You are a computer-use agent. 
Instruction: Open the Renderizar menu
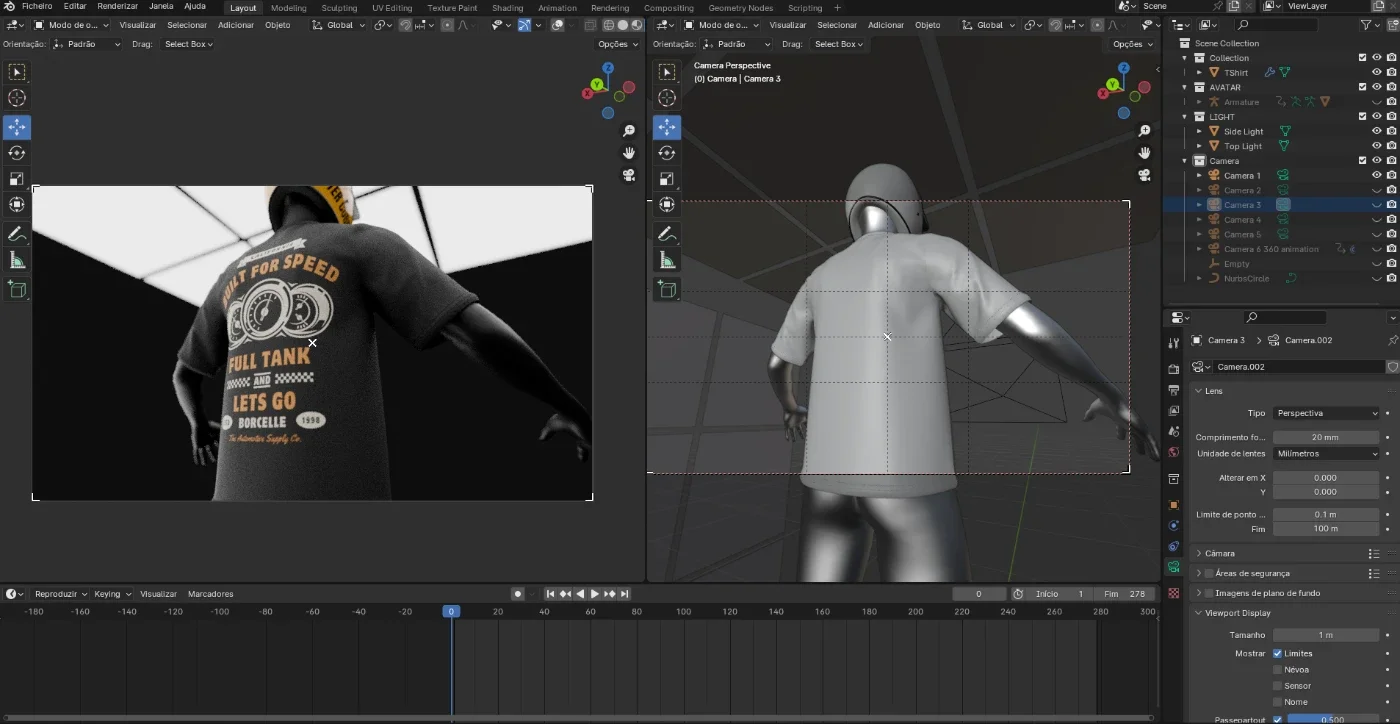[x=117, y=6]
